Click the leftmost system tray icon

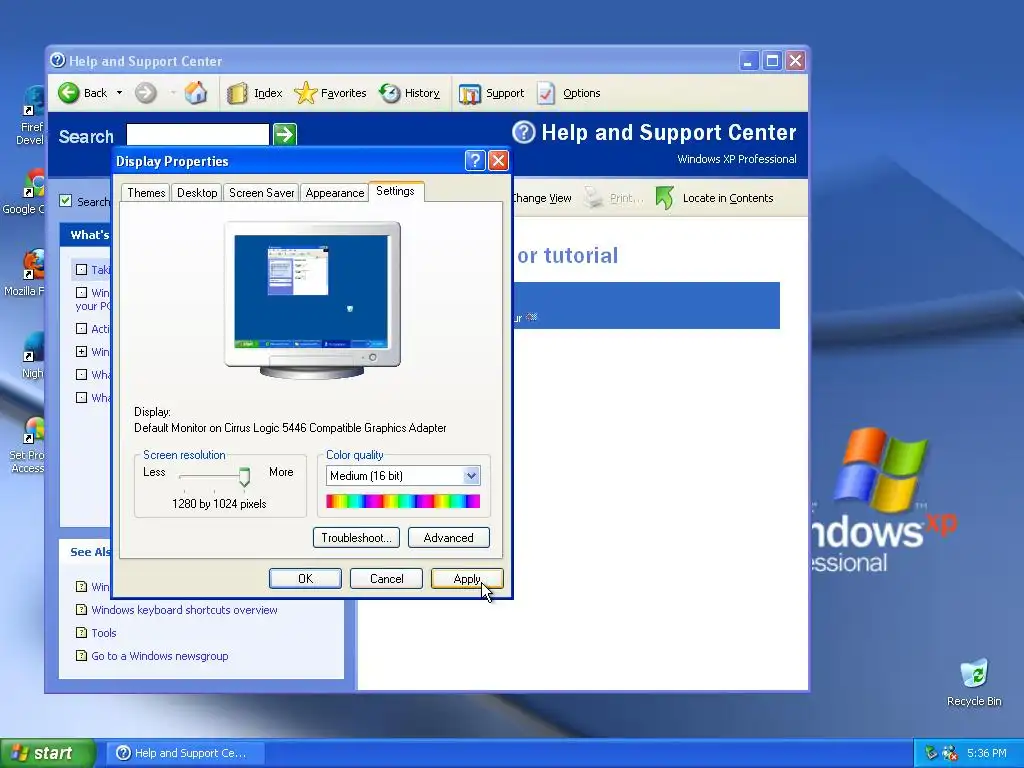point(931,753)
